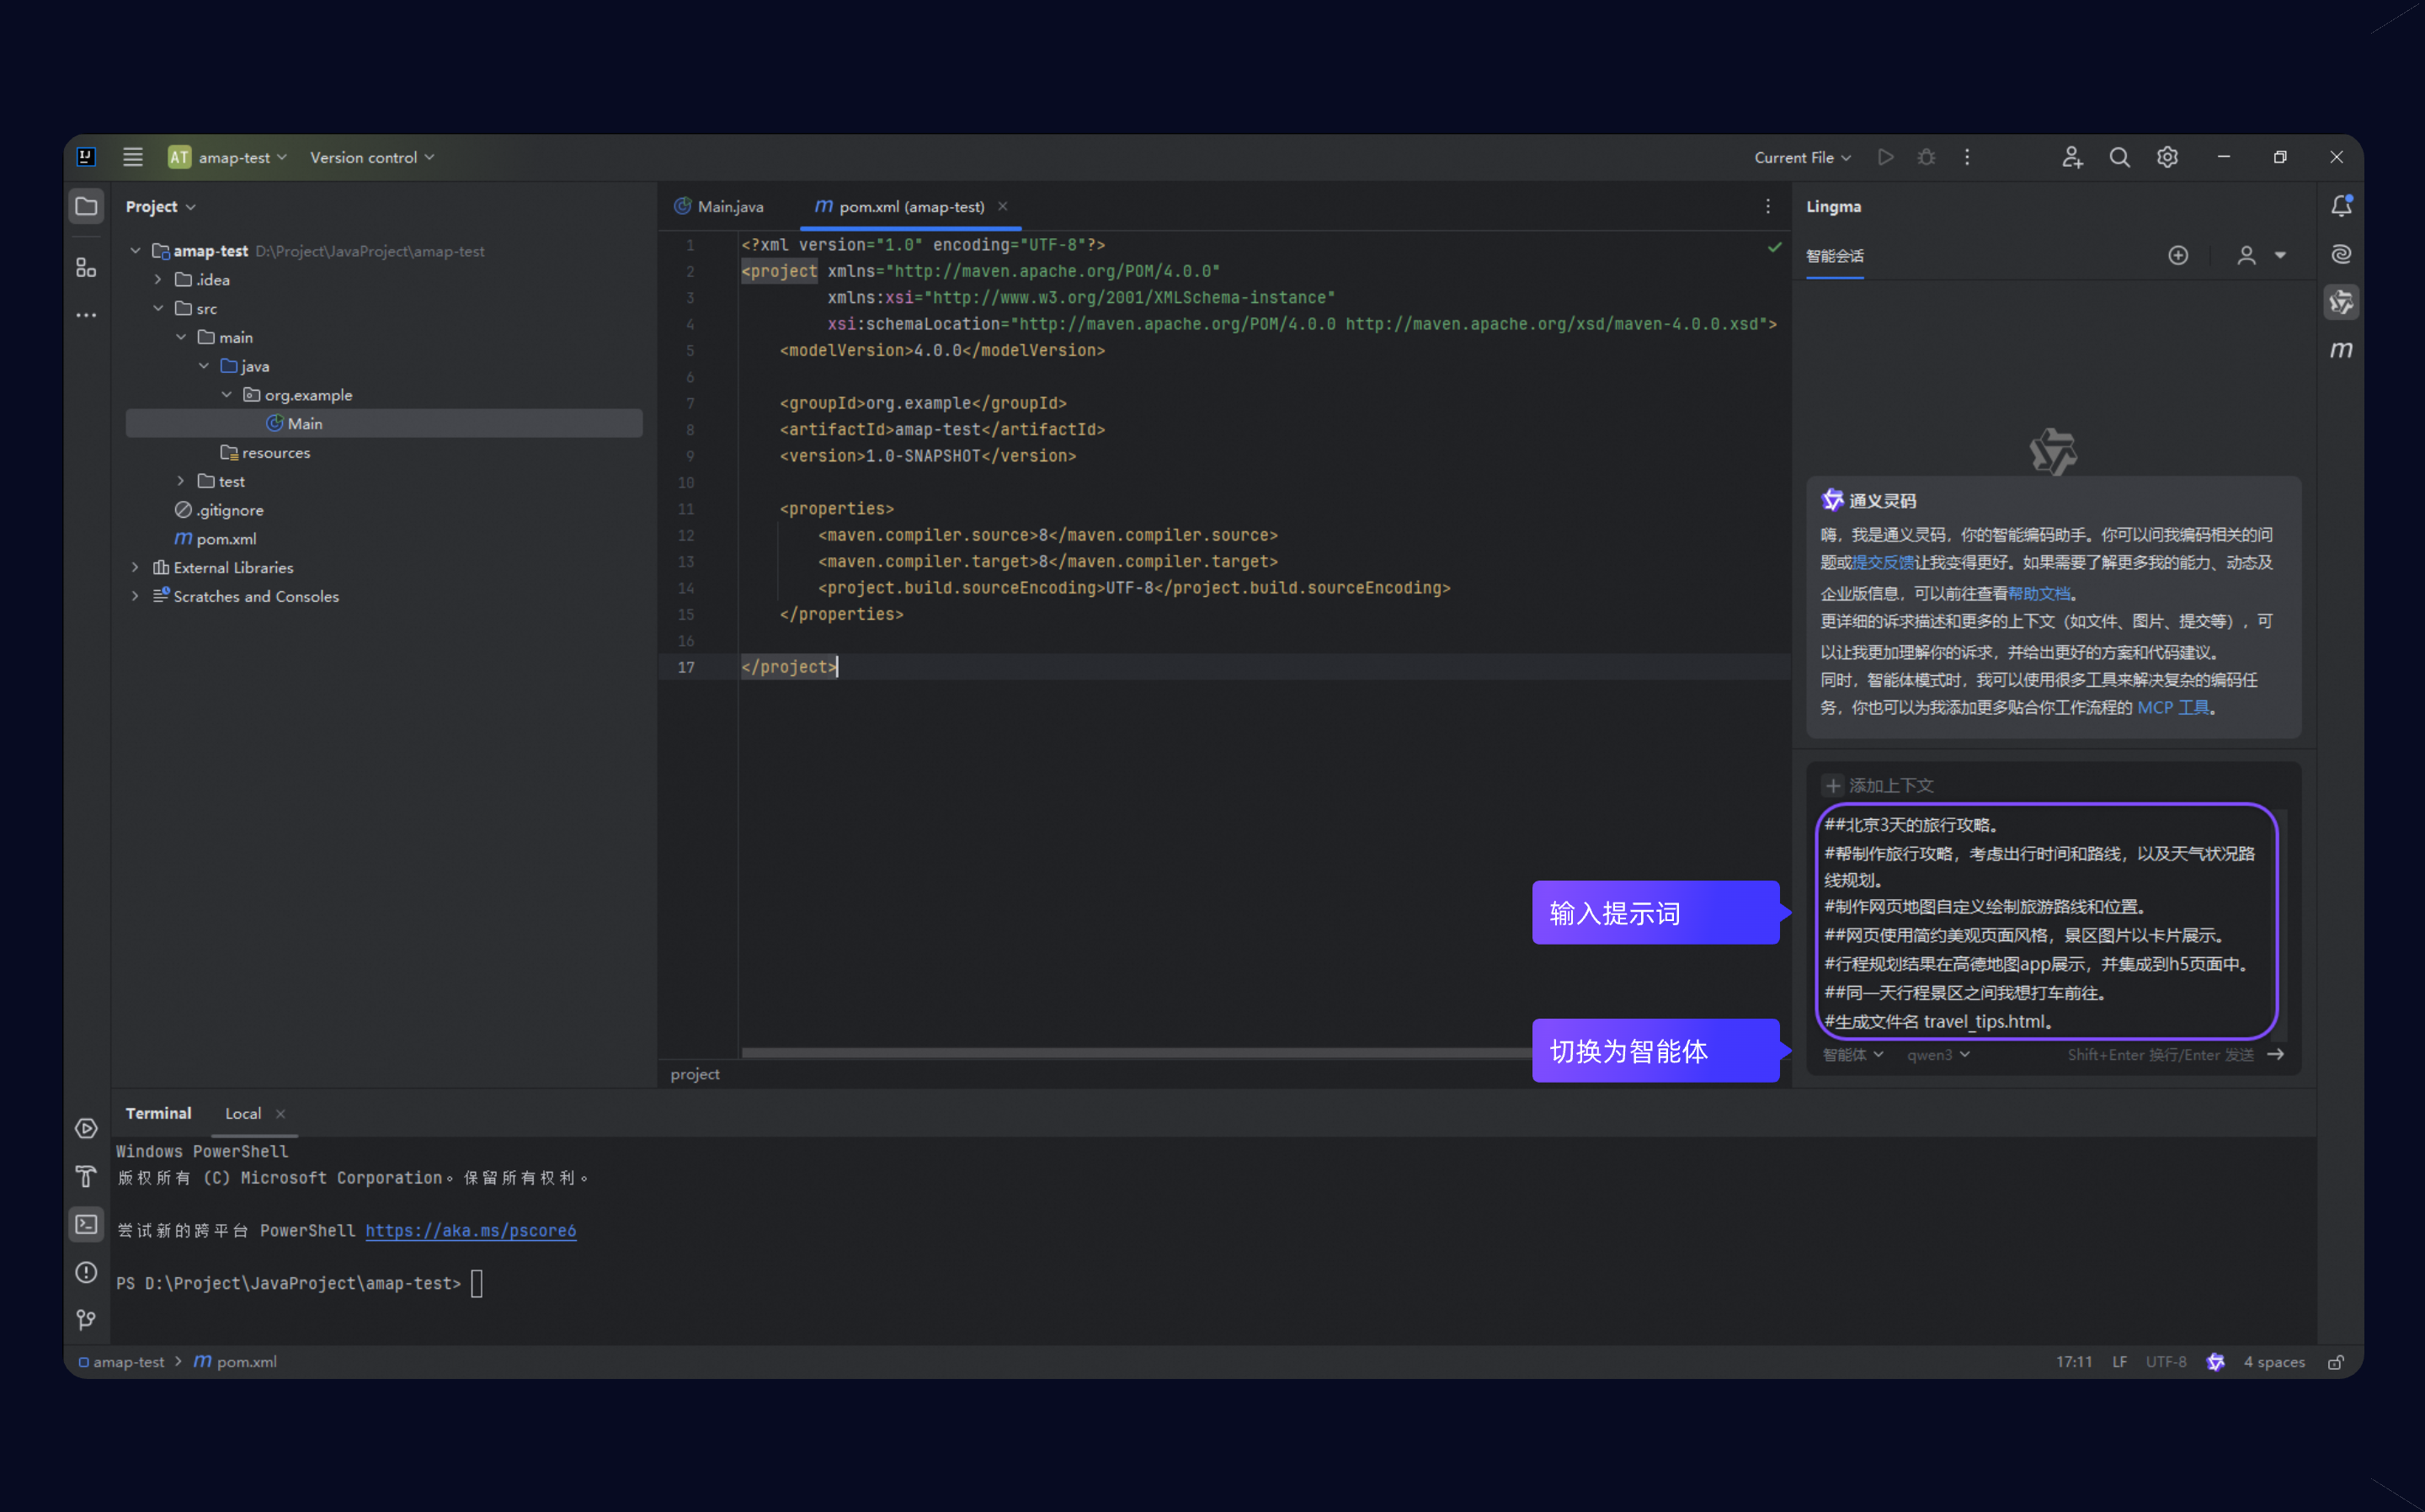This screenshot has height=1512, width=2425.
Task: Toggle Lingma tool window icon
Action: tap(2341, 302)
